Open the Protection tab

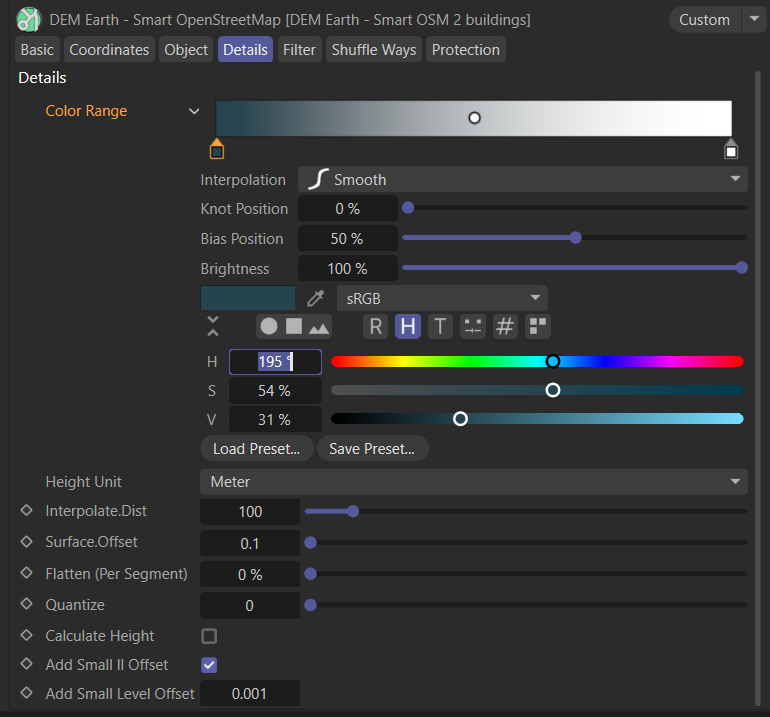click(x=466, y=50)
